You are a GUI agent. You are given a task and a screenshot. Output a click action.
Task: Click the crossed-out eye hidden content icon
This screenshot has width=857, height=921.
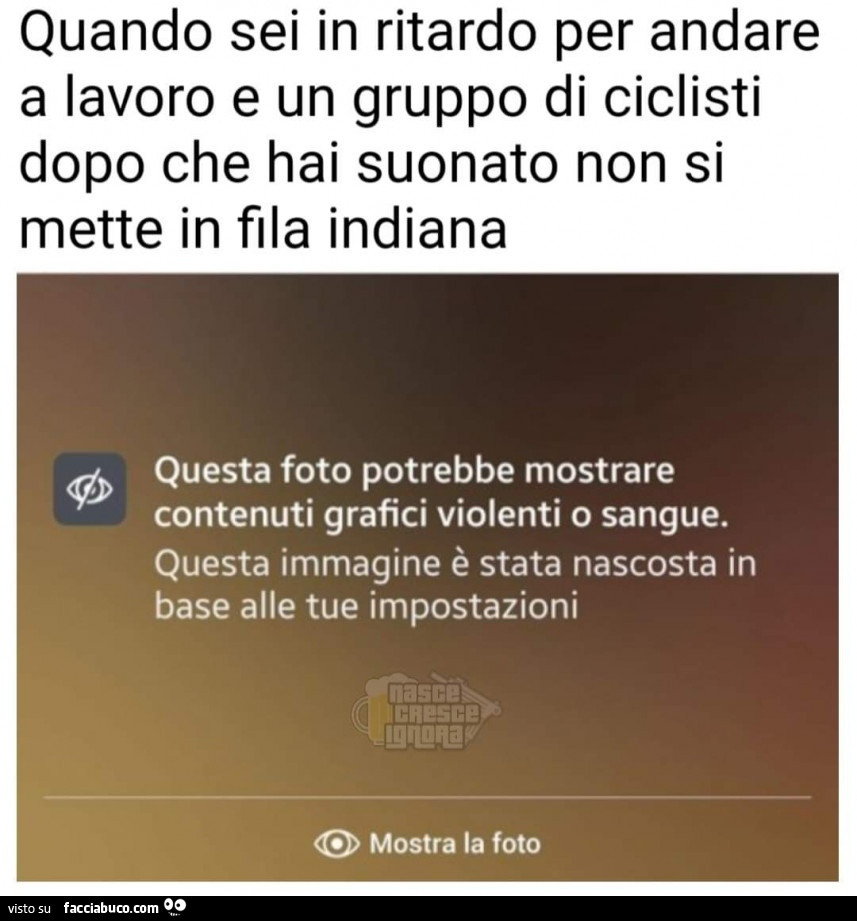tap(89, 489)
